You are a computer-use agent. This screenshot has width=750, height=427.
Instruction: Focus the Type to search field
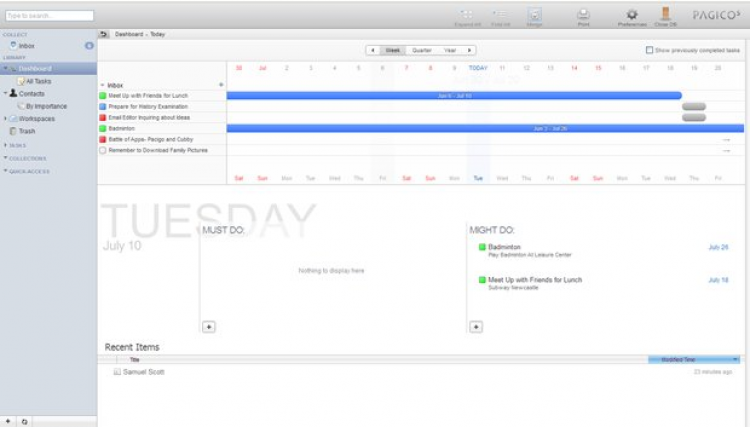49,16
